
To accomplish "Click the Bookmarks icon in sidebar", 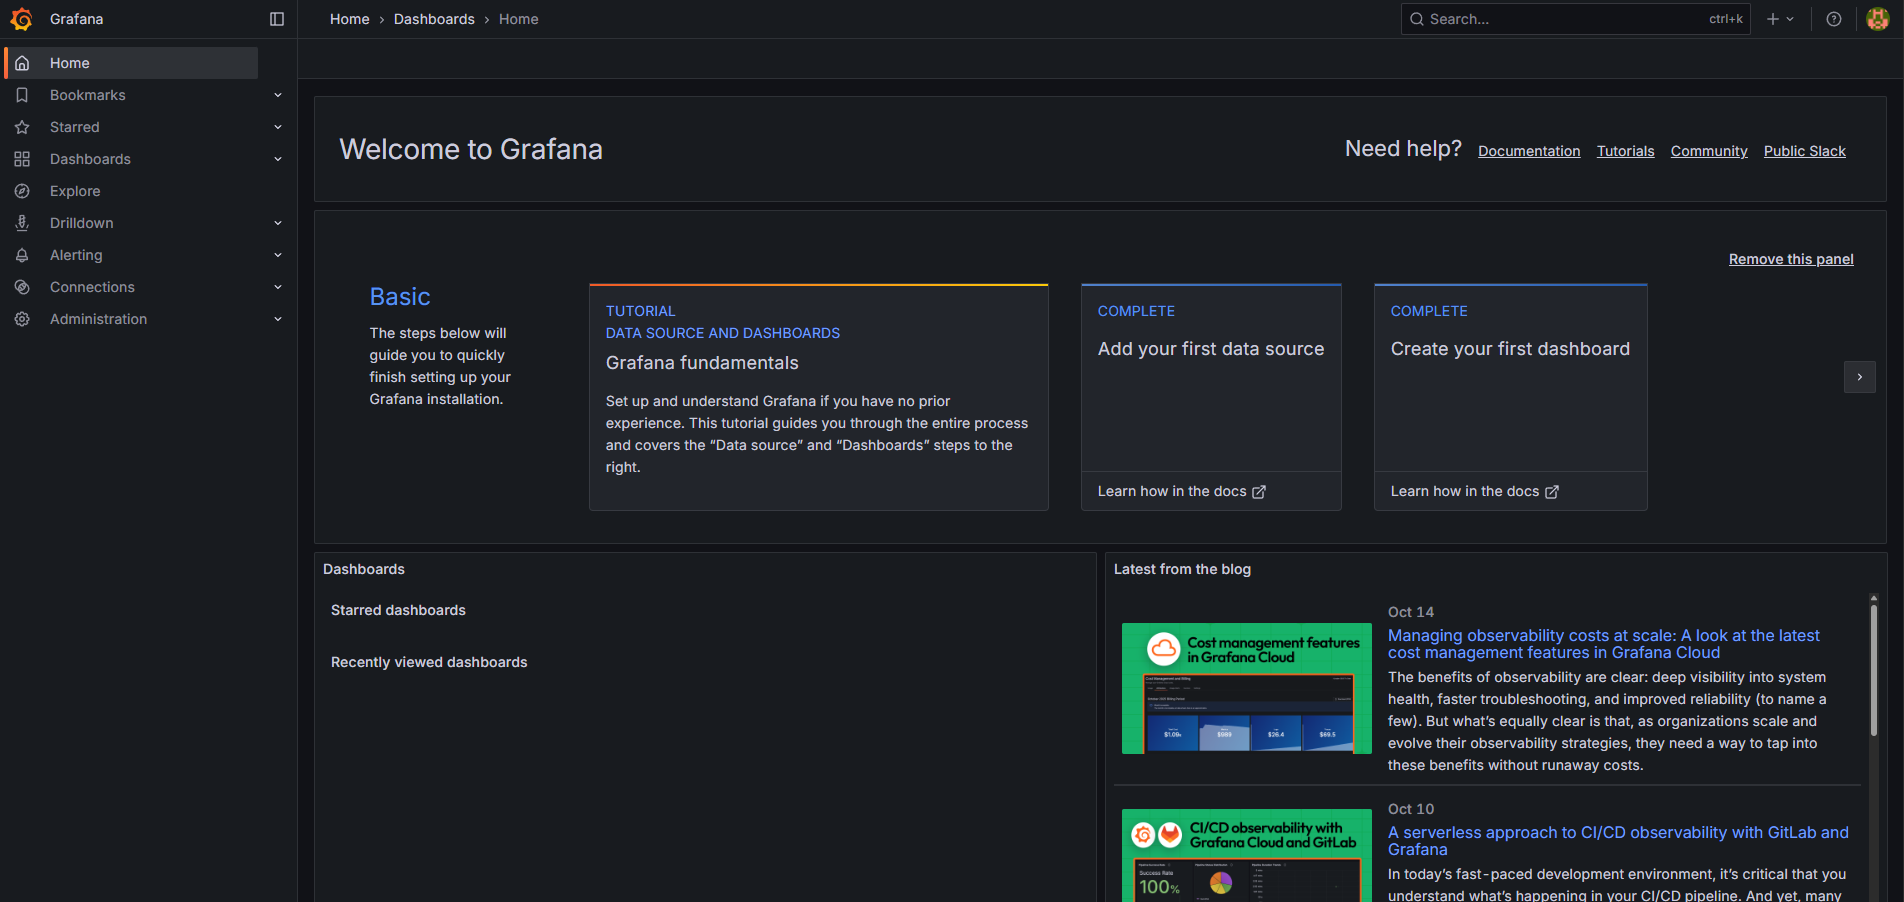I will 22,95.
